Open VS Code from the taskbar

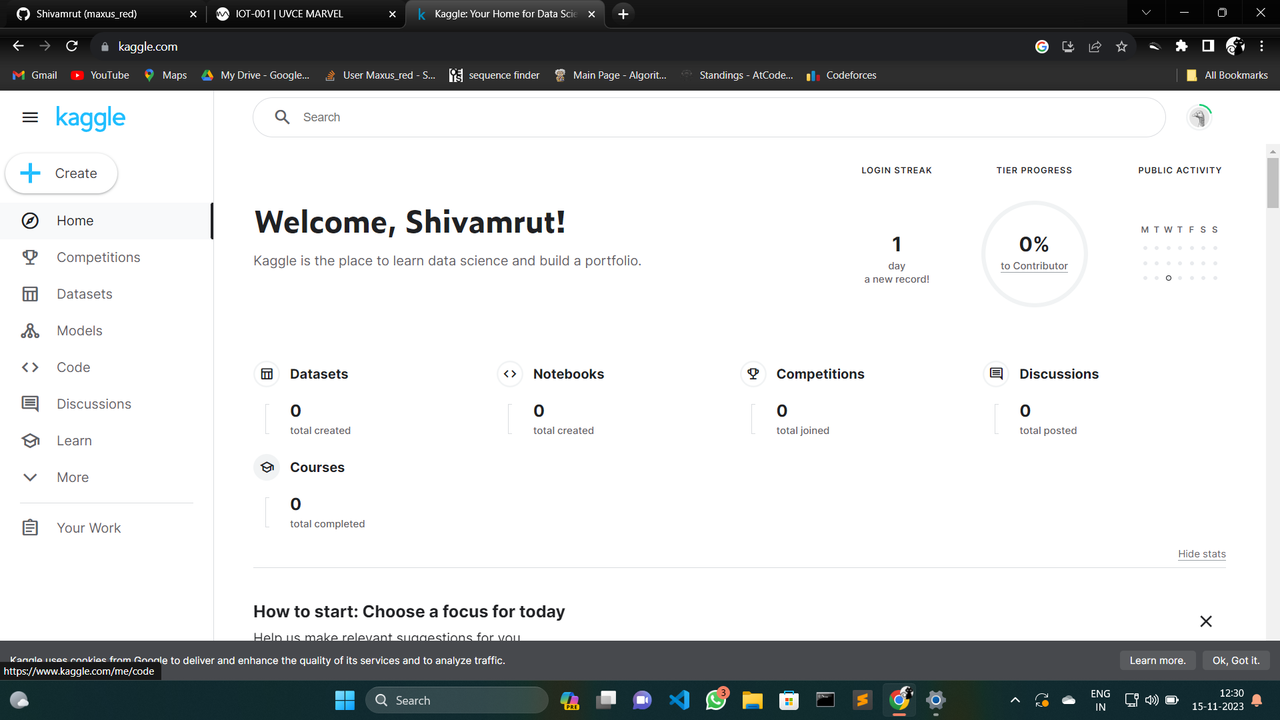679,700
